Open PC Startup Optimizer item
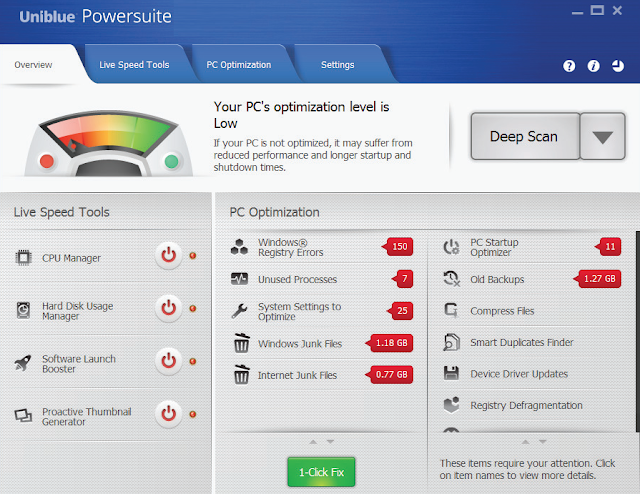 click(x=494, y=247)
